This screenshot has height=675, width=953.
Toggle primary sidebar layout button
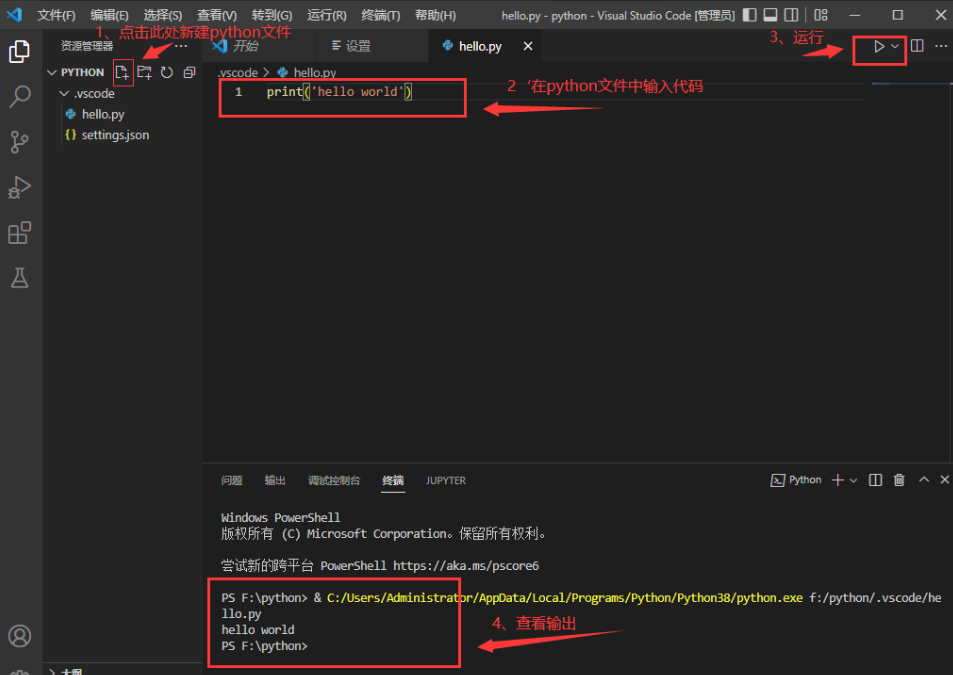[749, 15]
